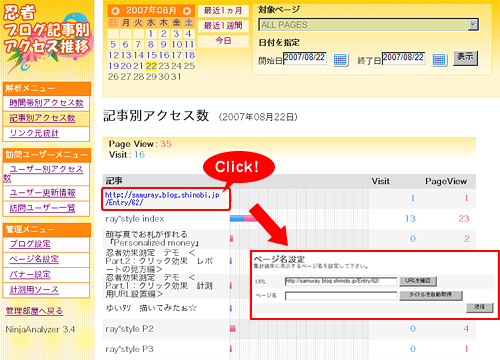The height and width of the screenshot is (360, 500).
Task: Open the samuray.blog.shinobi.jp Entry/62 link
Action: point(162,199)
